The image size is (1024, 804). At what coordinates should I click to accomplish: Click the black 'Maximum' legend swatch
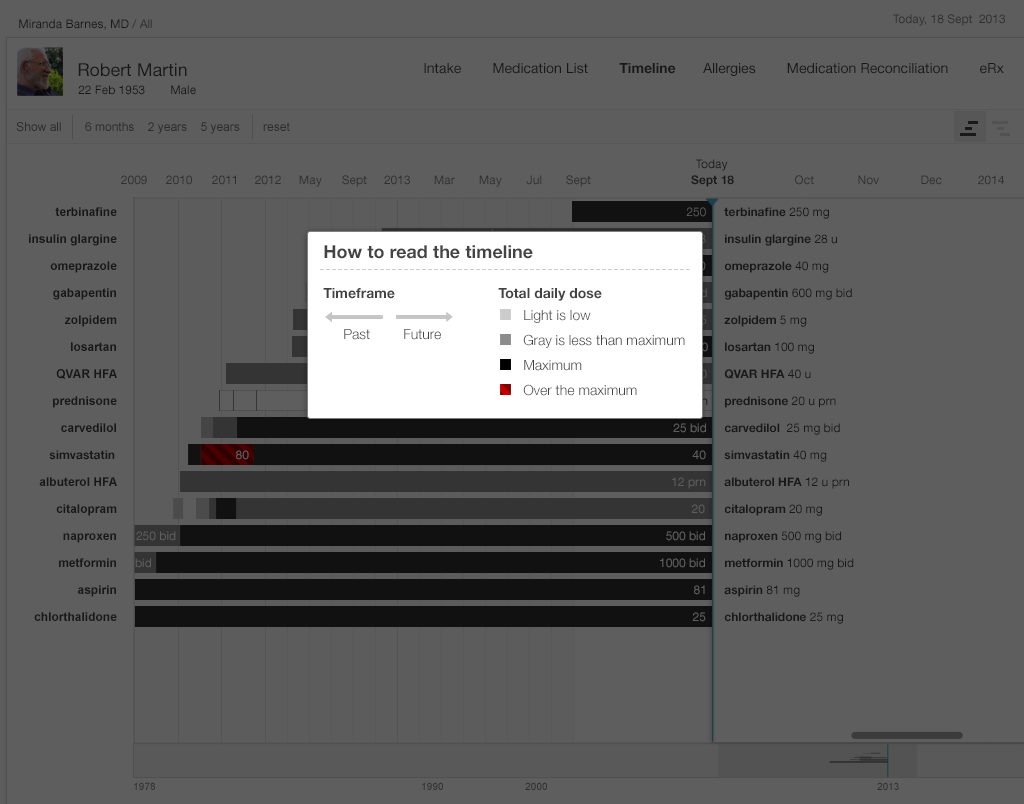(x=505, y=365)
